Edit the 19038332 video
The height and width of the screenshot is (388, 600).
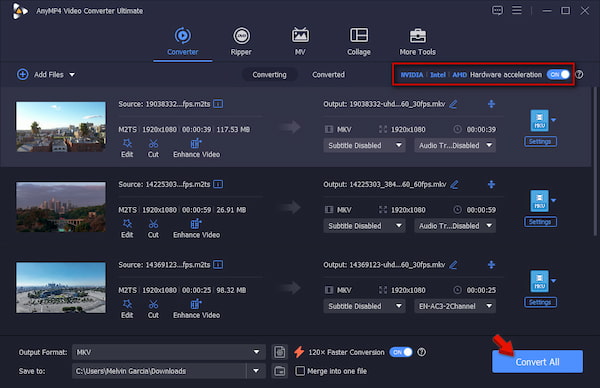(127, 148)
